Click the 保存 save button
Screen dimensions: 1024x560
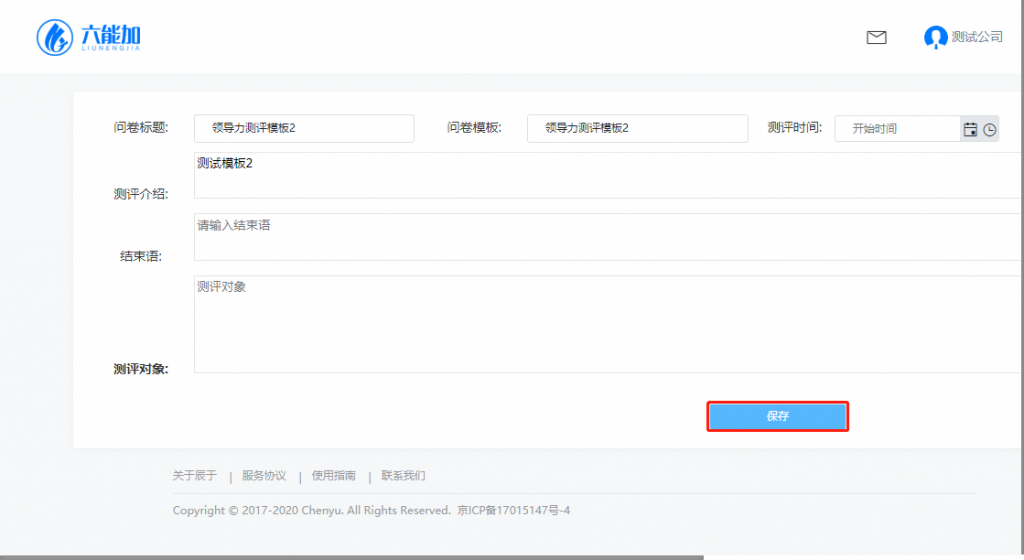click(777, 416)
